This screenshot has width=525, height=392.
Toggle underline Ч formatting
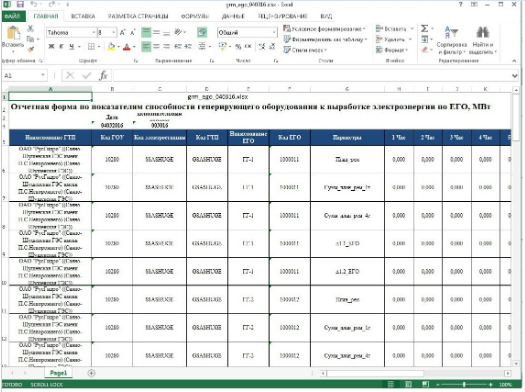click(72, 47)
